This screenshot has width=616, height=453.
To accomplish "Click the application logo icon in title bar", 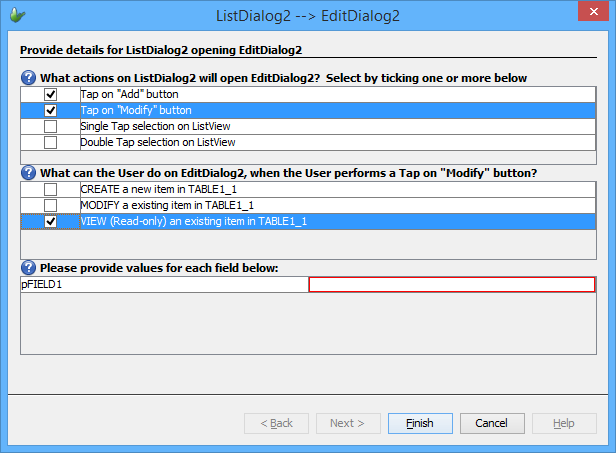I will coord(17,15).
